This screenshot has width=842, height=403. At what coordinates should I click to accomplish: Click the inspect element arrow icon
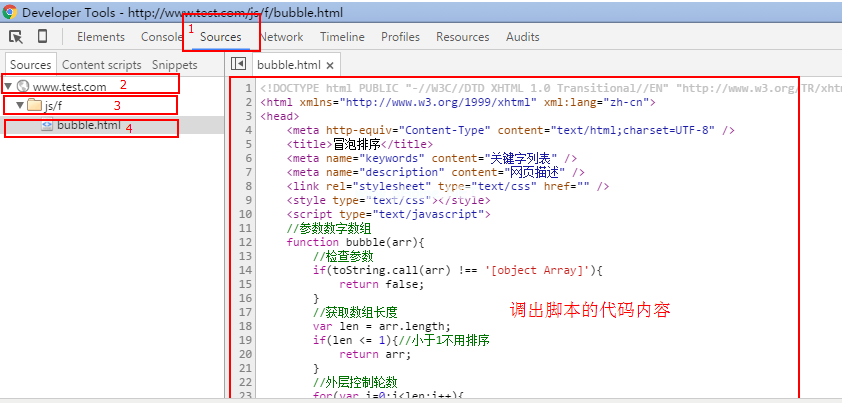(16, 37)
